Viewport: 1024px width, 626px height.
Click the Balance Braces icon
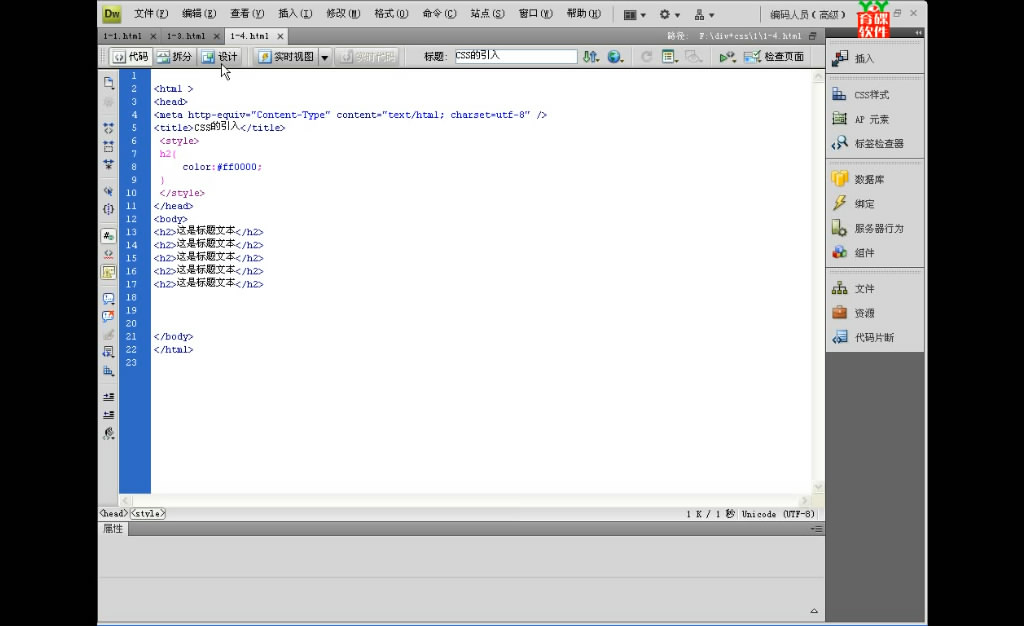click(x=108, y=209)
